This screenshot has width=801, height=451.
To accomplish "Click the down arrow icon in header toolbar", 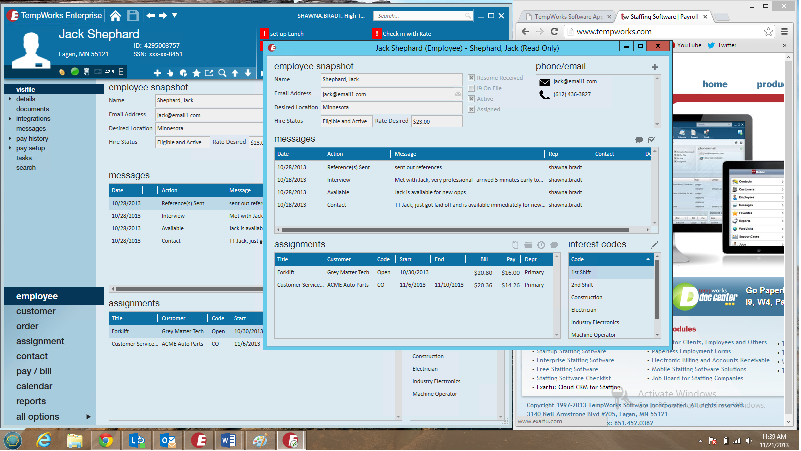I will 248,74.
